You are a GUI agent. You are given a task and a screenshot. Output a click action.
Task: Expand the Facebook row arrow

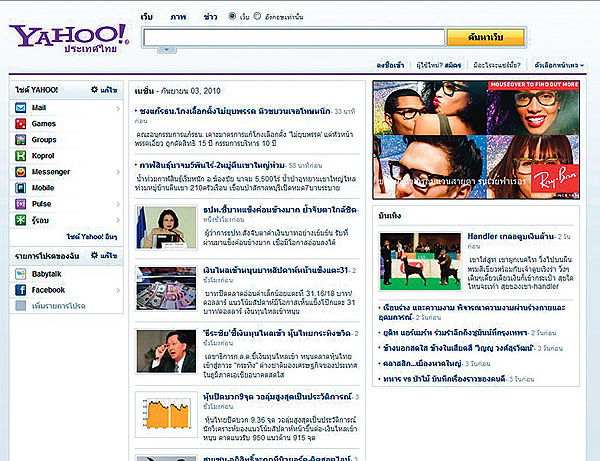coord(118,290)
